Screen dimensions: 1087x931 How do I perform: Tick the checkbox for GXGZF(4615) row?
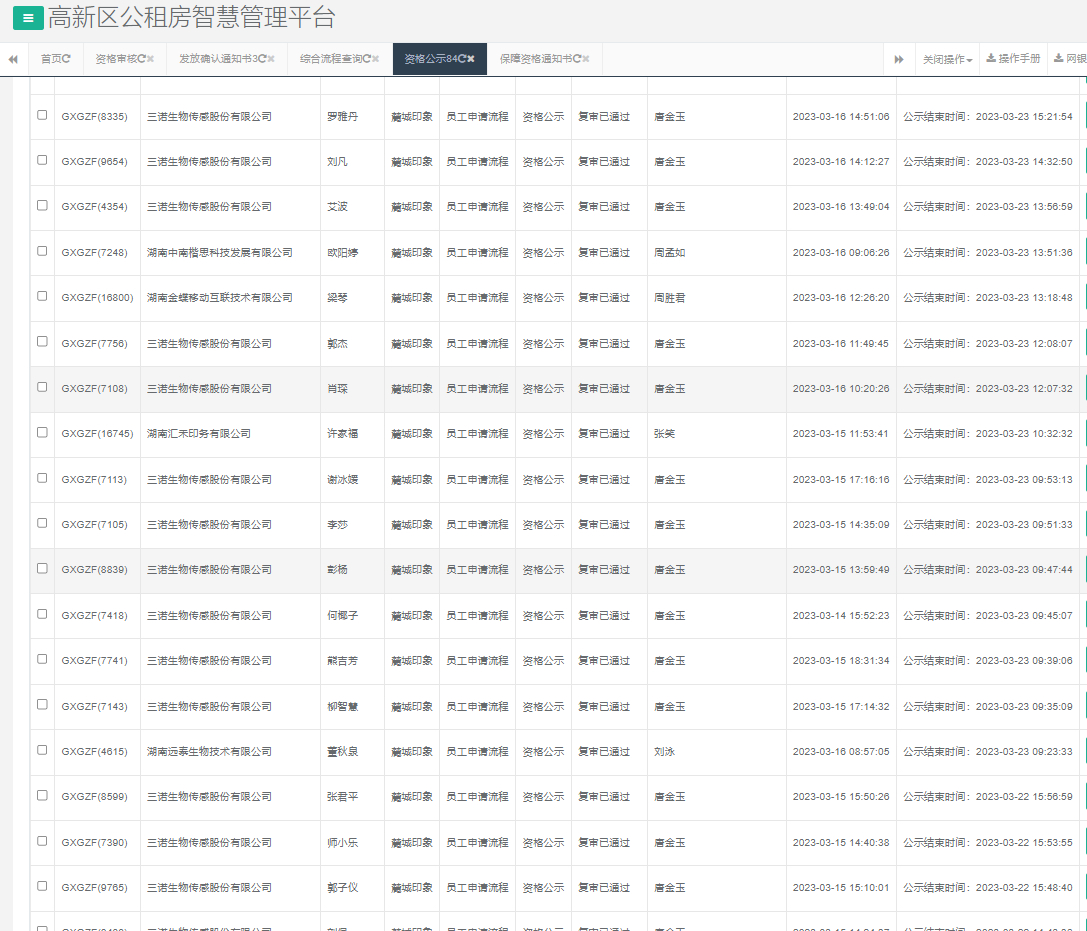(x=42, y=750)
